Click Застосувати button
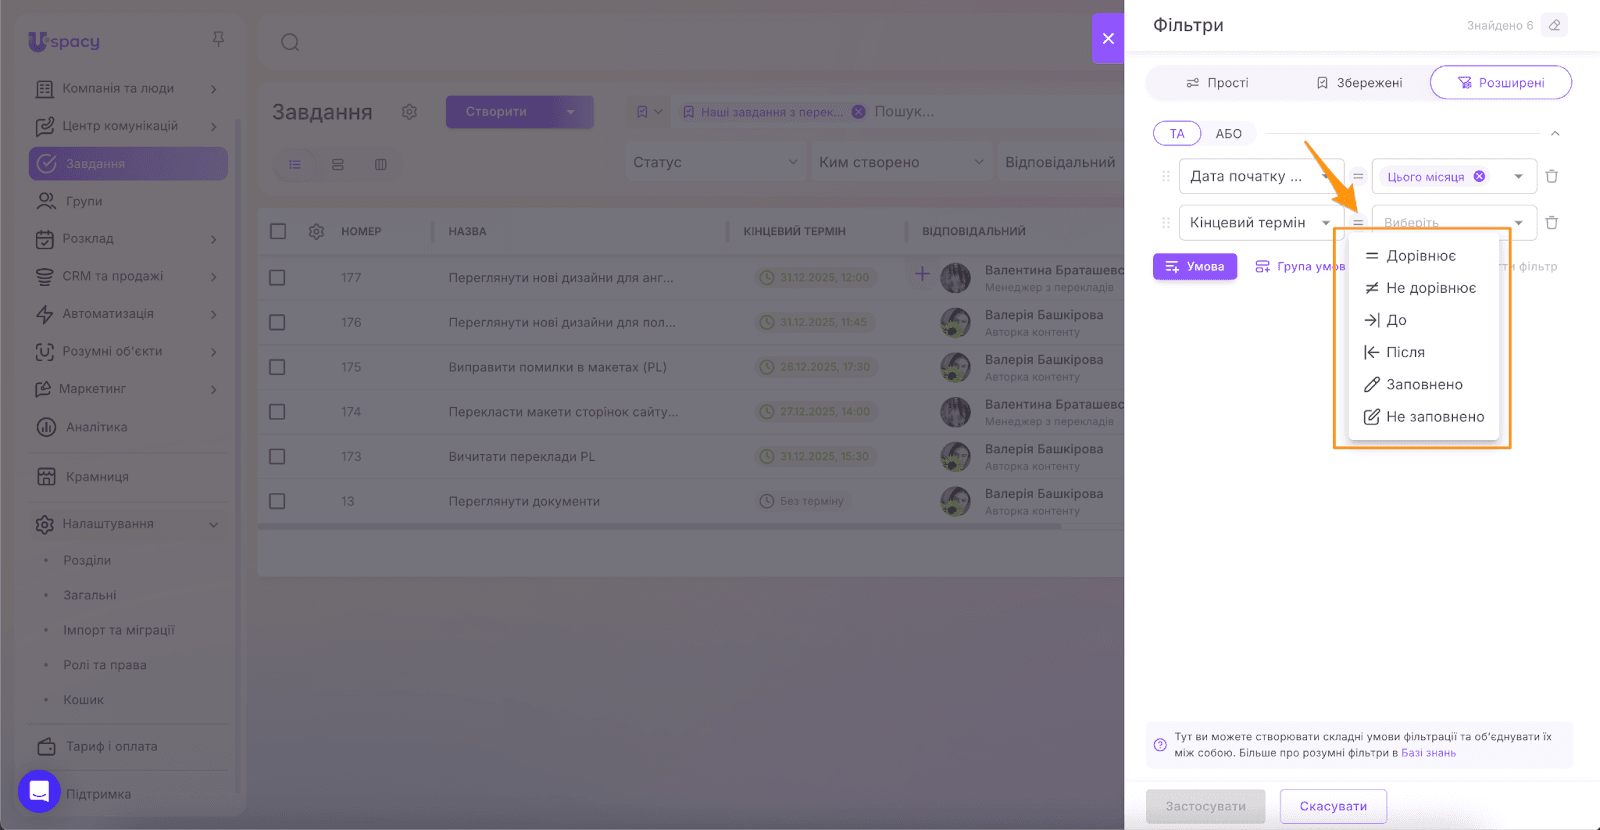 (1206, 806)
